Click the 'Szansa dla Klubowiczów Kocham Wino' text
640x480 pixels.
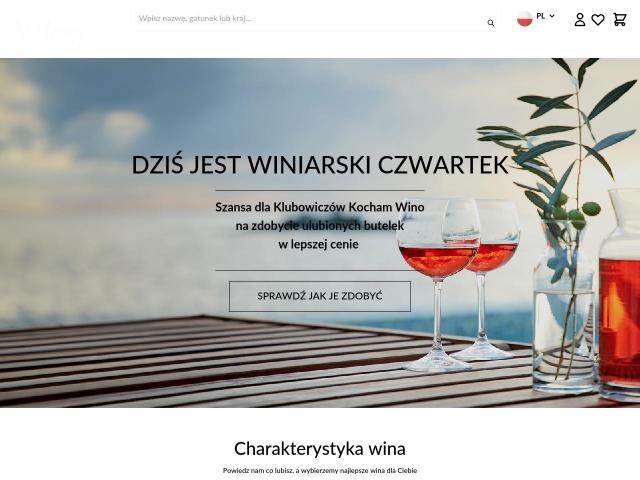click(320, 207)
